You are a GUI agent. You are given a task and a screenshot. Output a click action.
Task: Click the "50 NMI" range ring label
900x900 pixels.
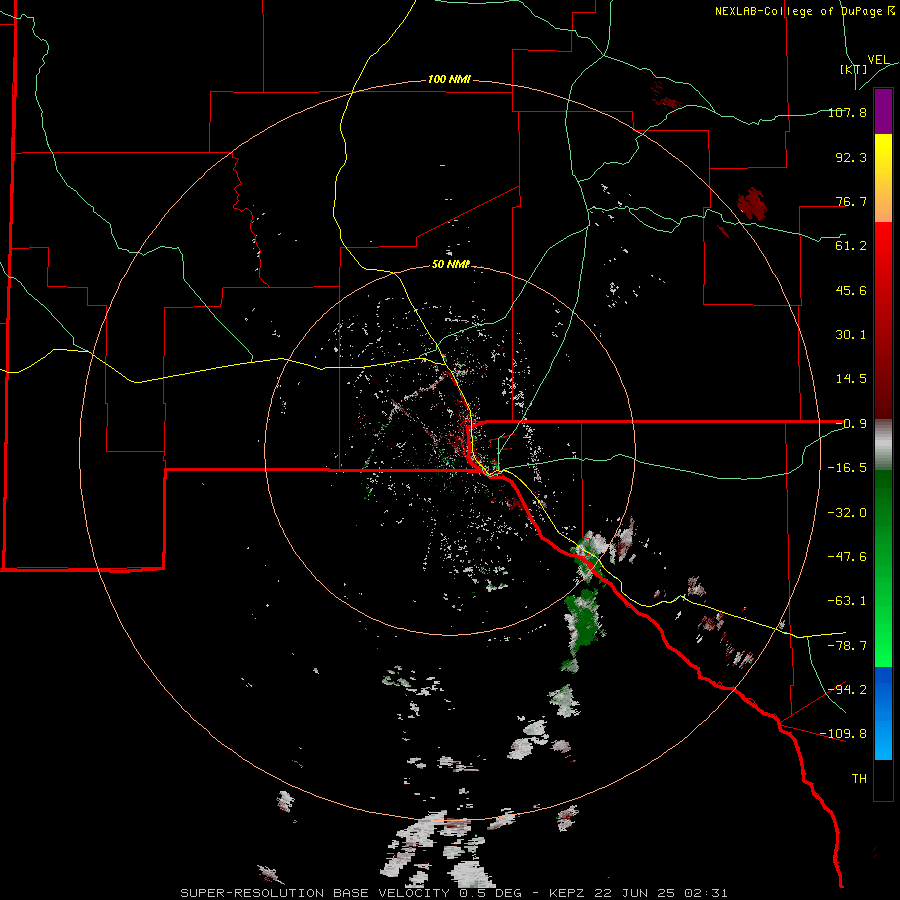tap(451, 264)
